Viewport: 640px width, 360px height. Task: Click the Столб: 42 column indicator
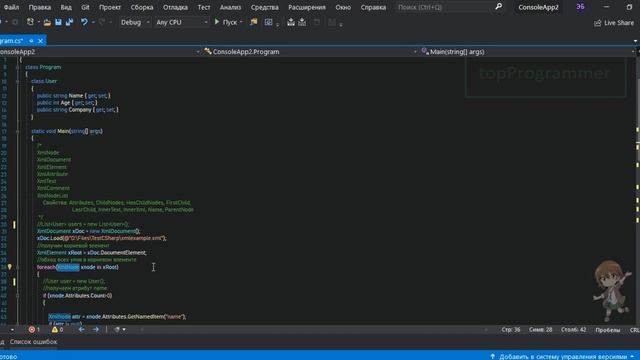[x=573, y=330]
